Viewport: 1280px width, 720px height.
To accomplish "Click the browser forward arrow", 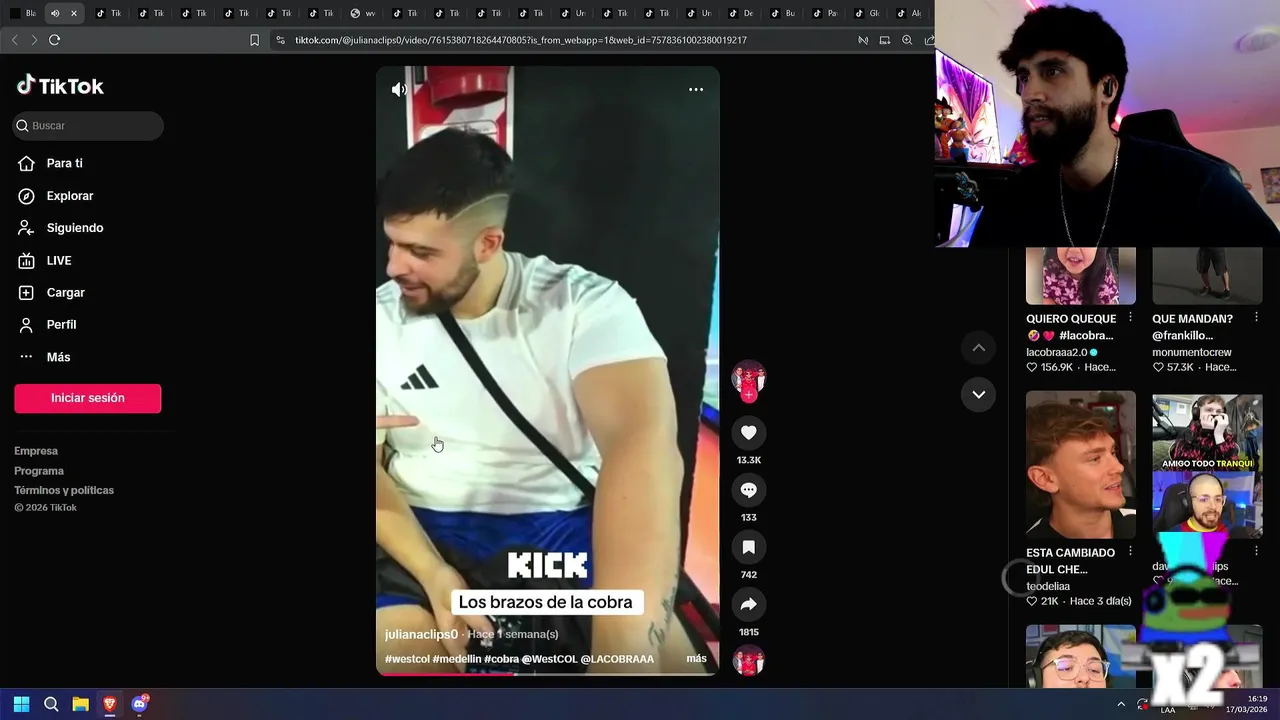I will tap(34, 40).
